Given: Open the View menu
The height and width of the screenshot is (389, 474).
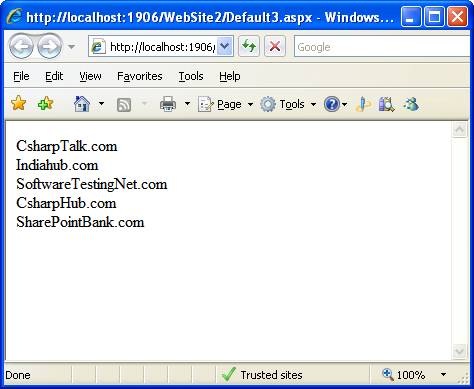Looking at the screenshot, I should (x=90, y=76).
